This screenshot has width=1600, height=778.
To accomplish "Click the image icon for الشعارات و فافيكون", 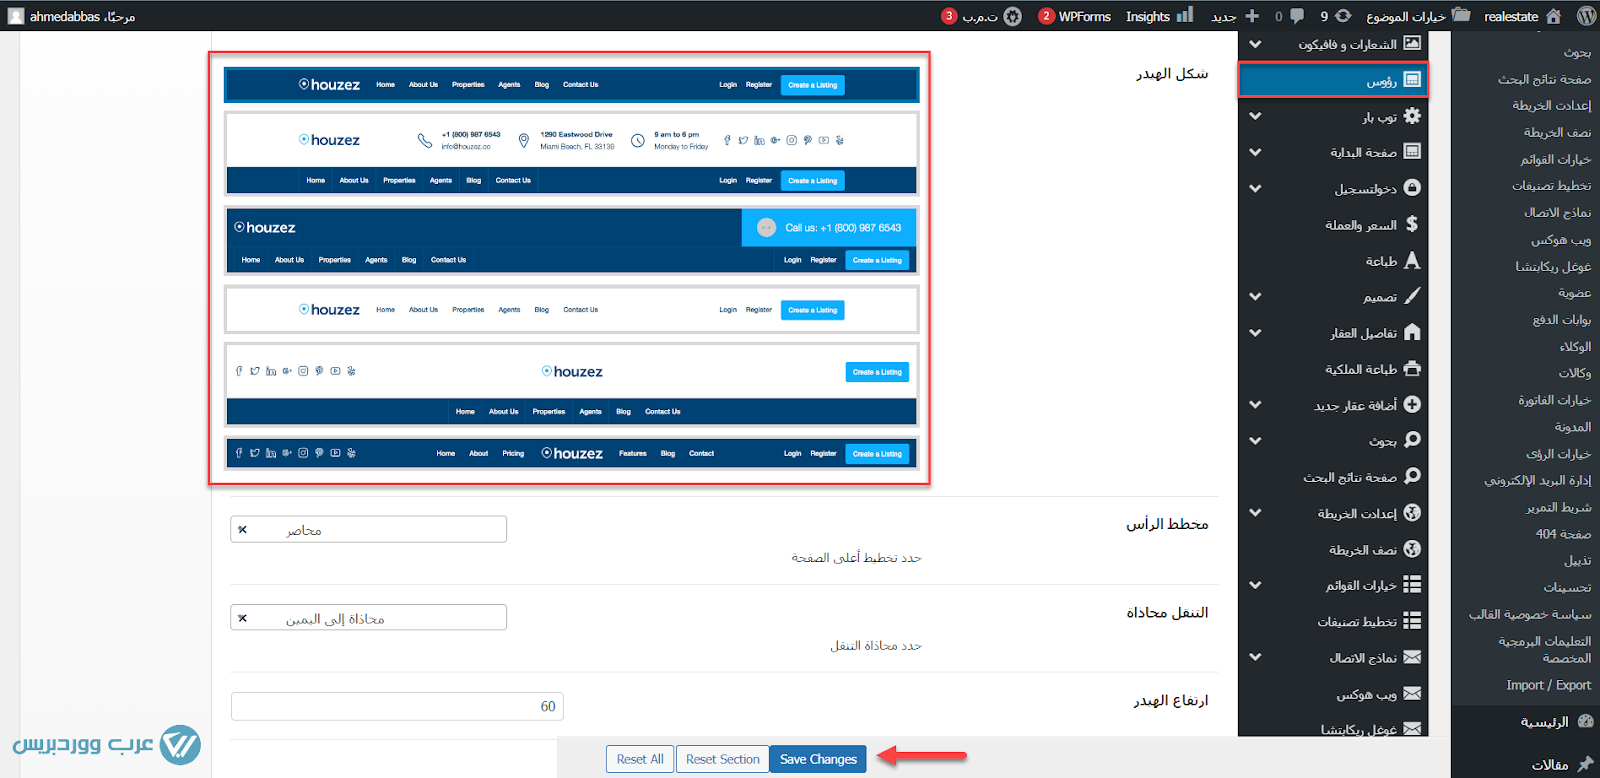I will pos(1412,43).
